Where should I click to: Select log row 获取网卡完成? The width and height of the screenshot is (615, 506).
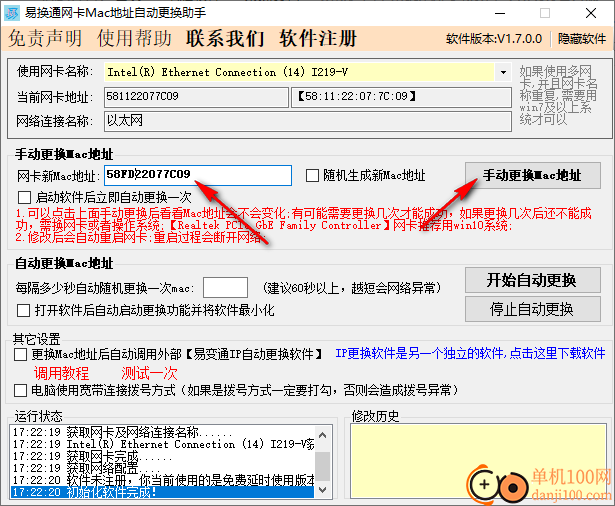pos(163,456)
